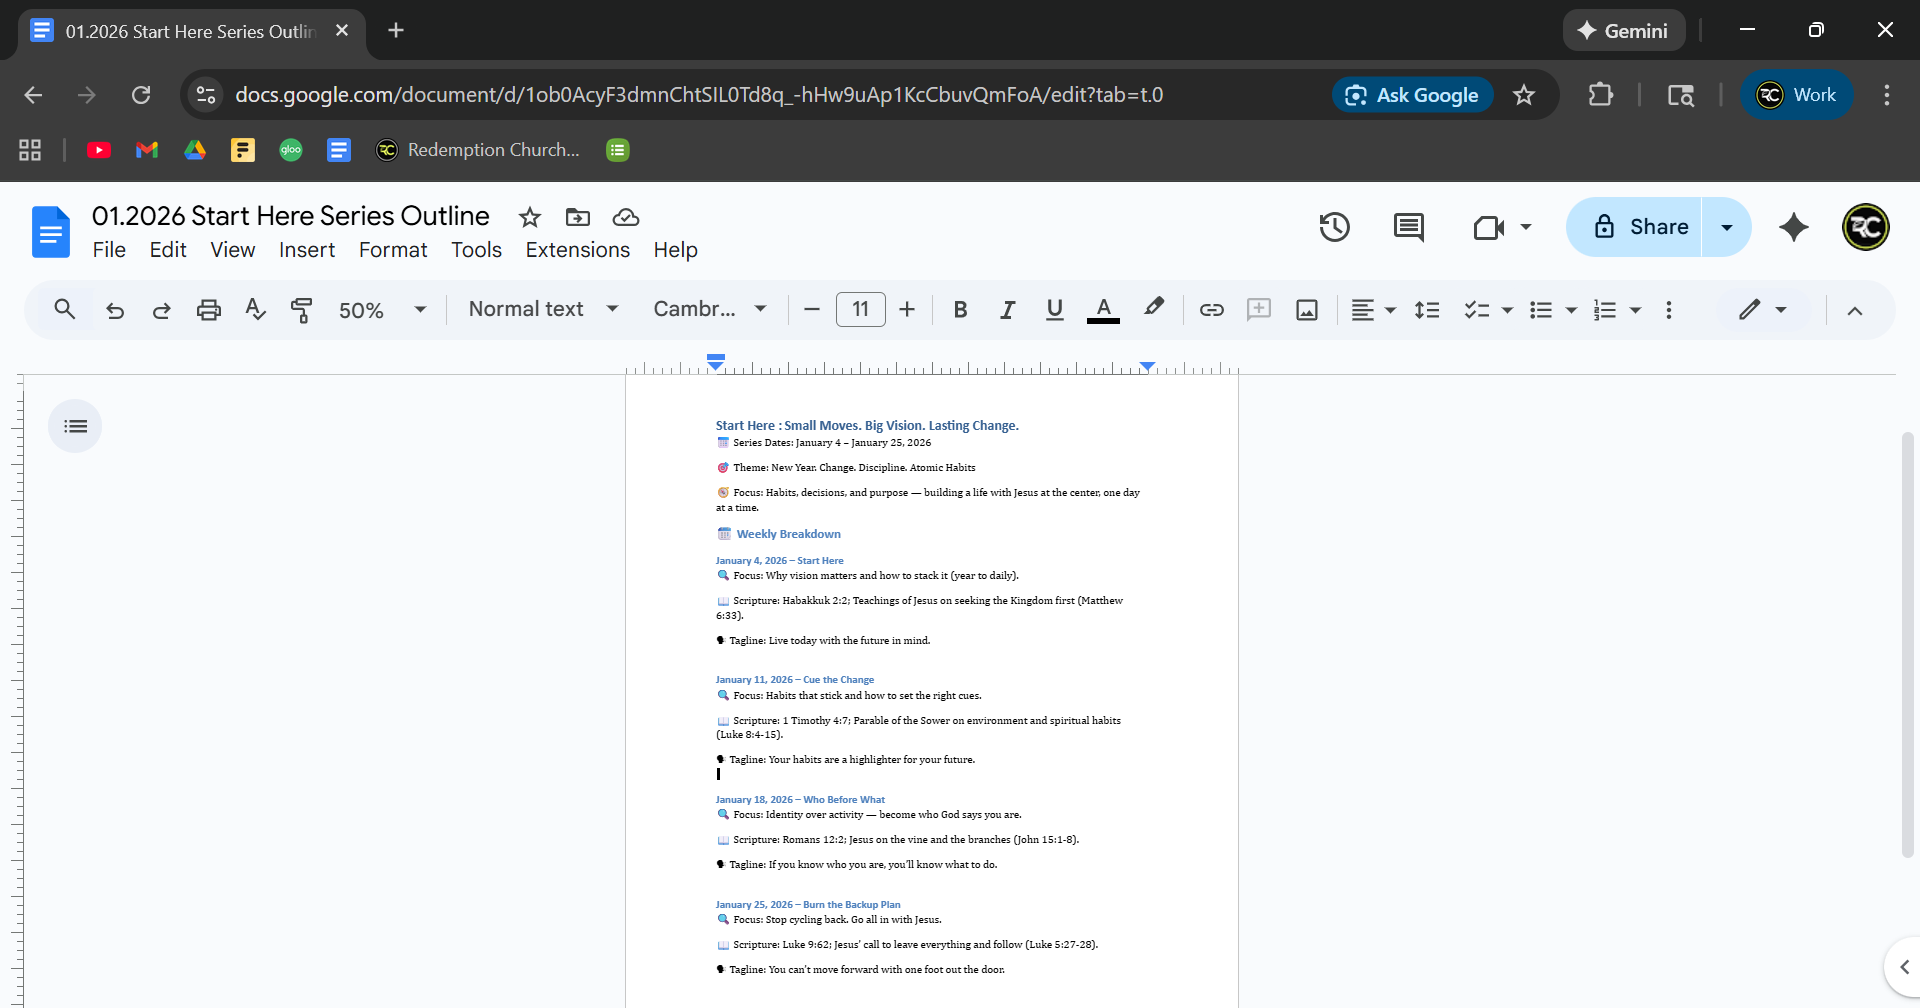The image size is (1920, 1008).
Task: Click the print icon in toolbar
Action: pyautogui.click(x=208, y=310)
